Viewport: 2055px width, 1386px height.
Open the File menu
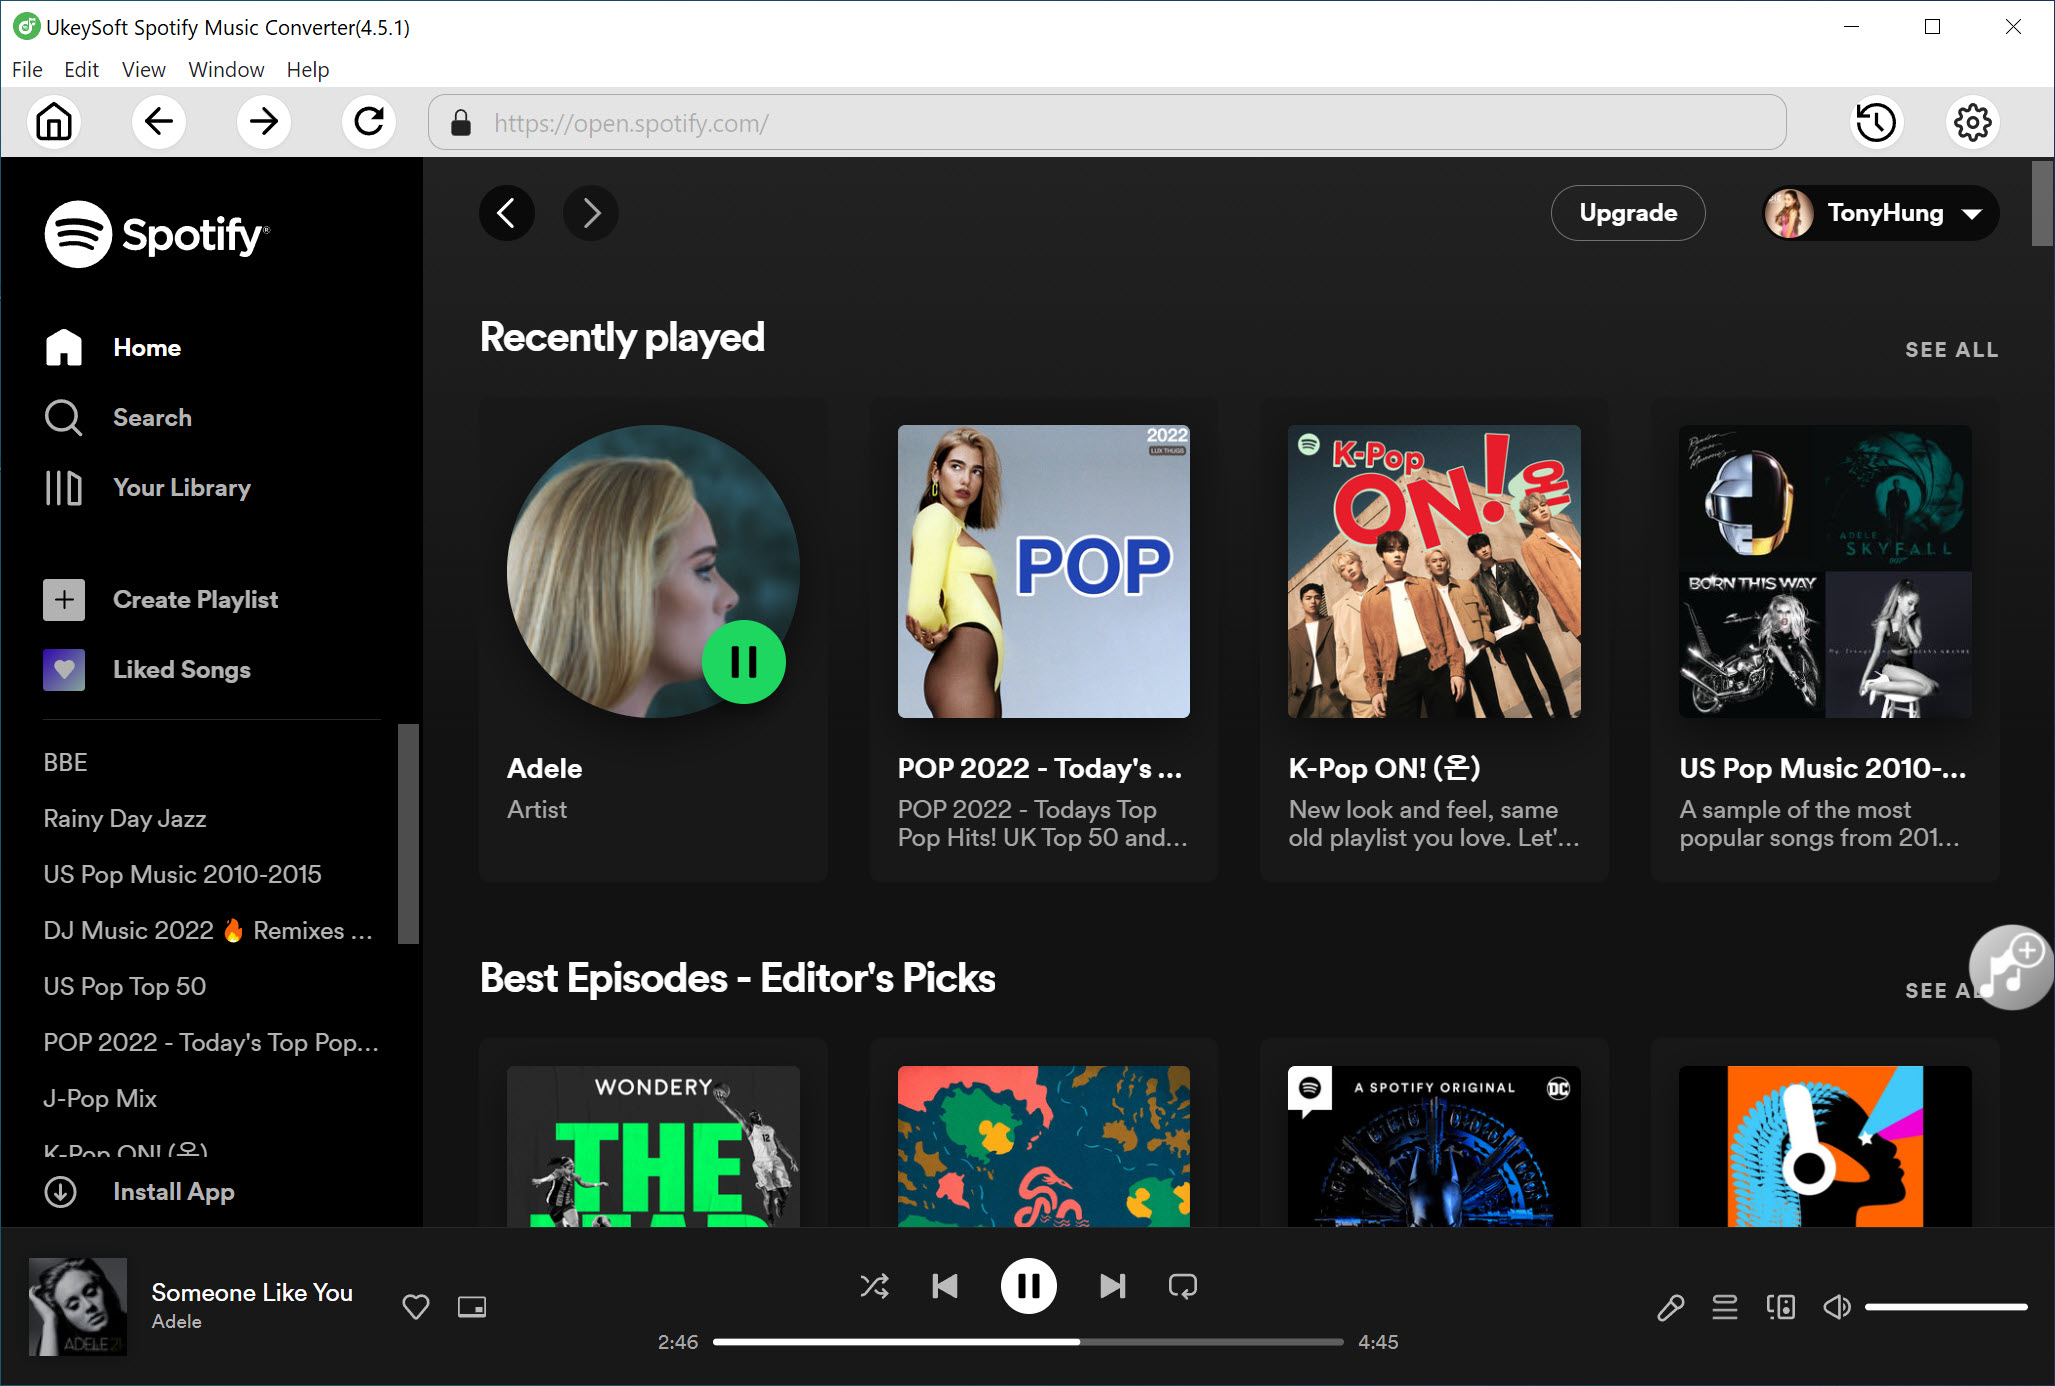click(27, 69)
